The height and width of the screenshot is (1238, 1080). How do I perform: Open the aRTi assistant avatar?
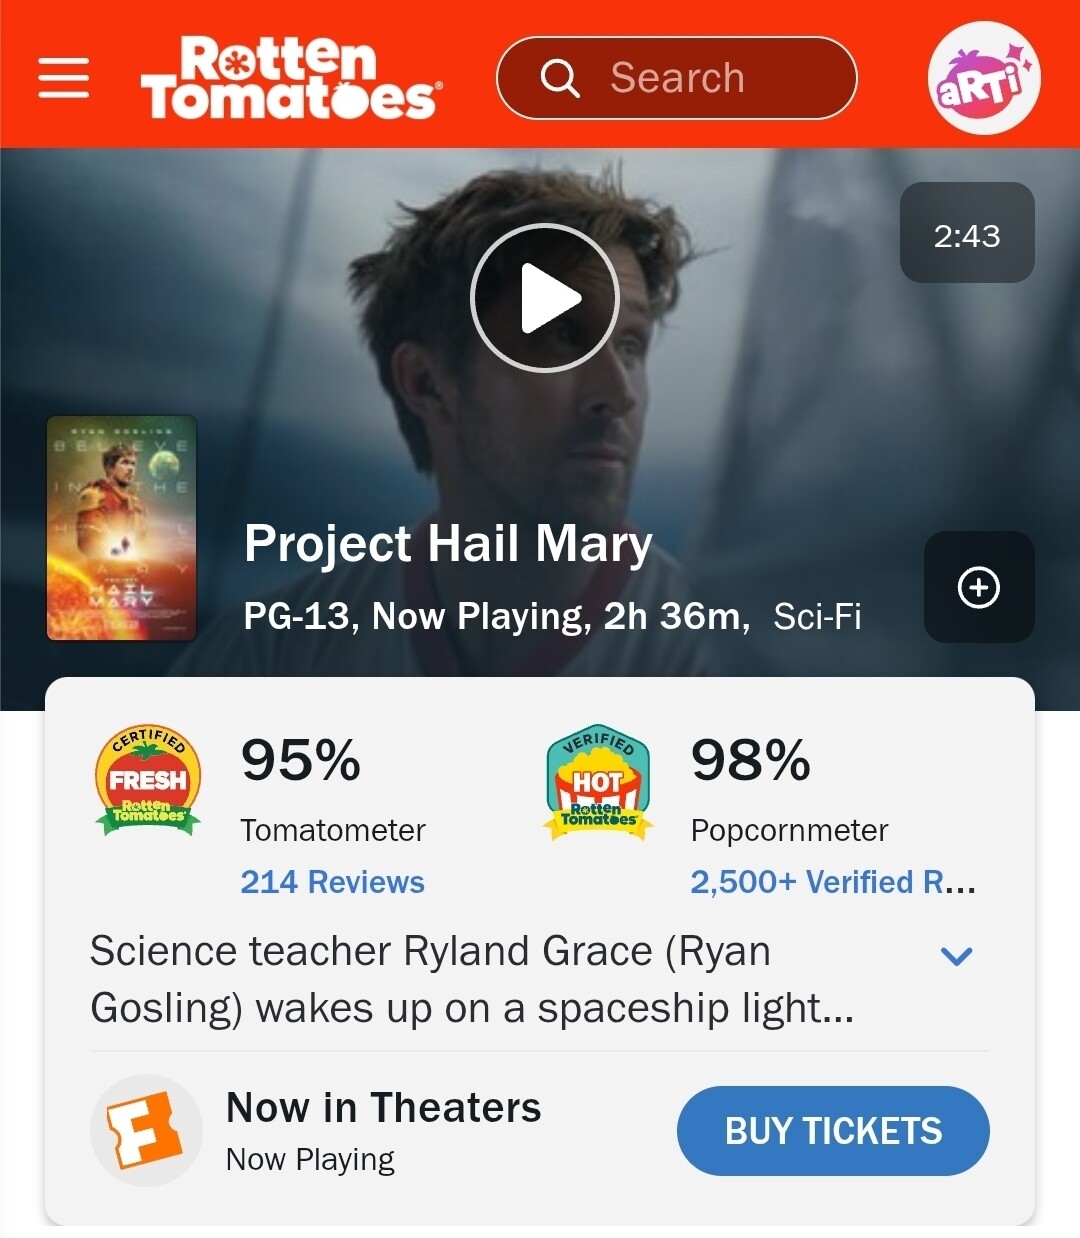tap(984, 78)
